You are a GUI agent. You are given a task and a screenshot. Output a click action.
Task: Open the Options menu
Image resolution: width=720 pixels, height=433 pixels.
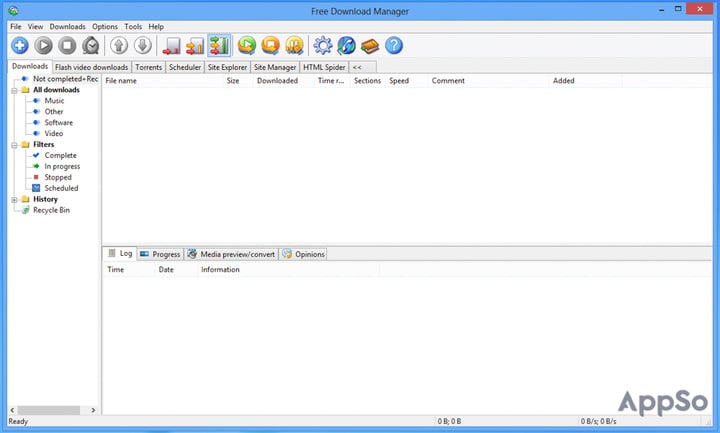104,26
